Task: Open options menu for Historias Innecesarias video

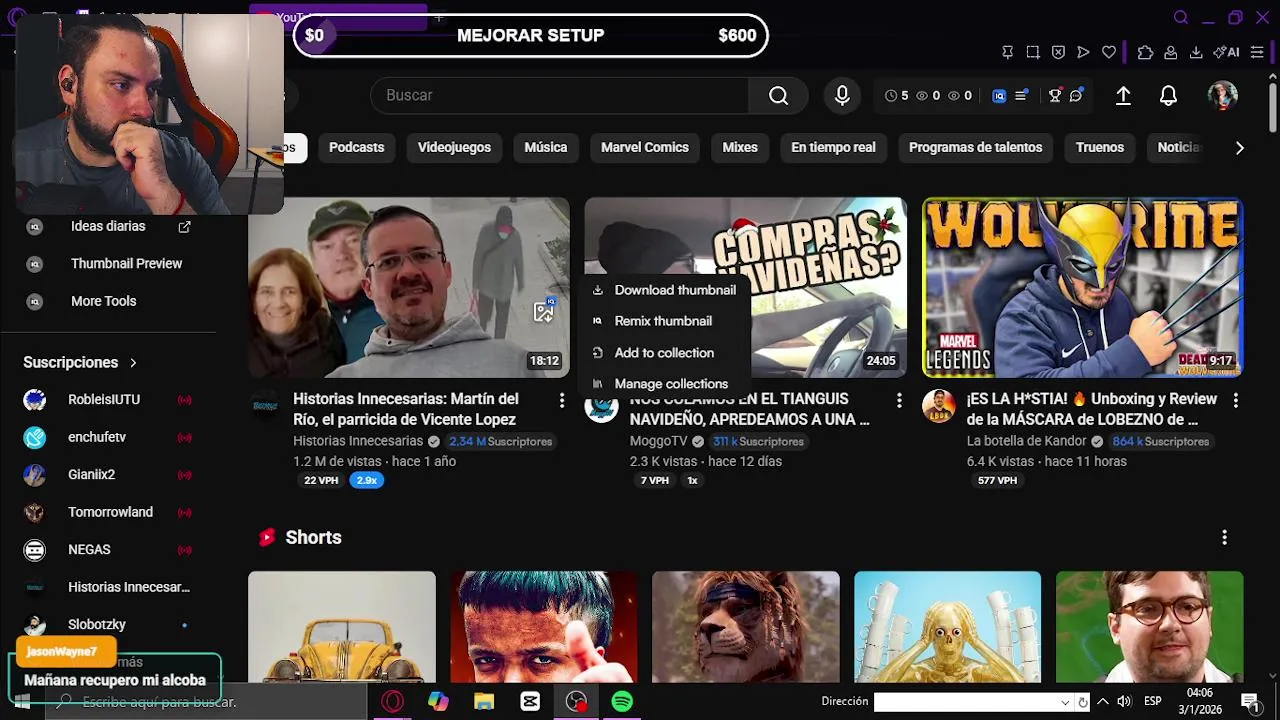Action: coord(562,400)
